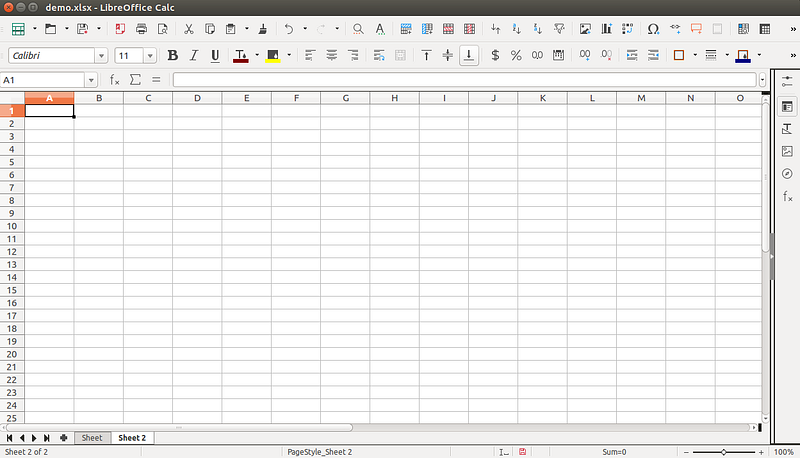The image size is (800, 458).
Task: Toggle Align Right
Action: (353, 55)
